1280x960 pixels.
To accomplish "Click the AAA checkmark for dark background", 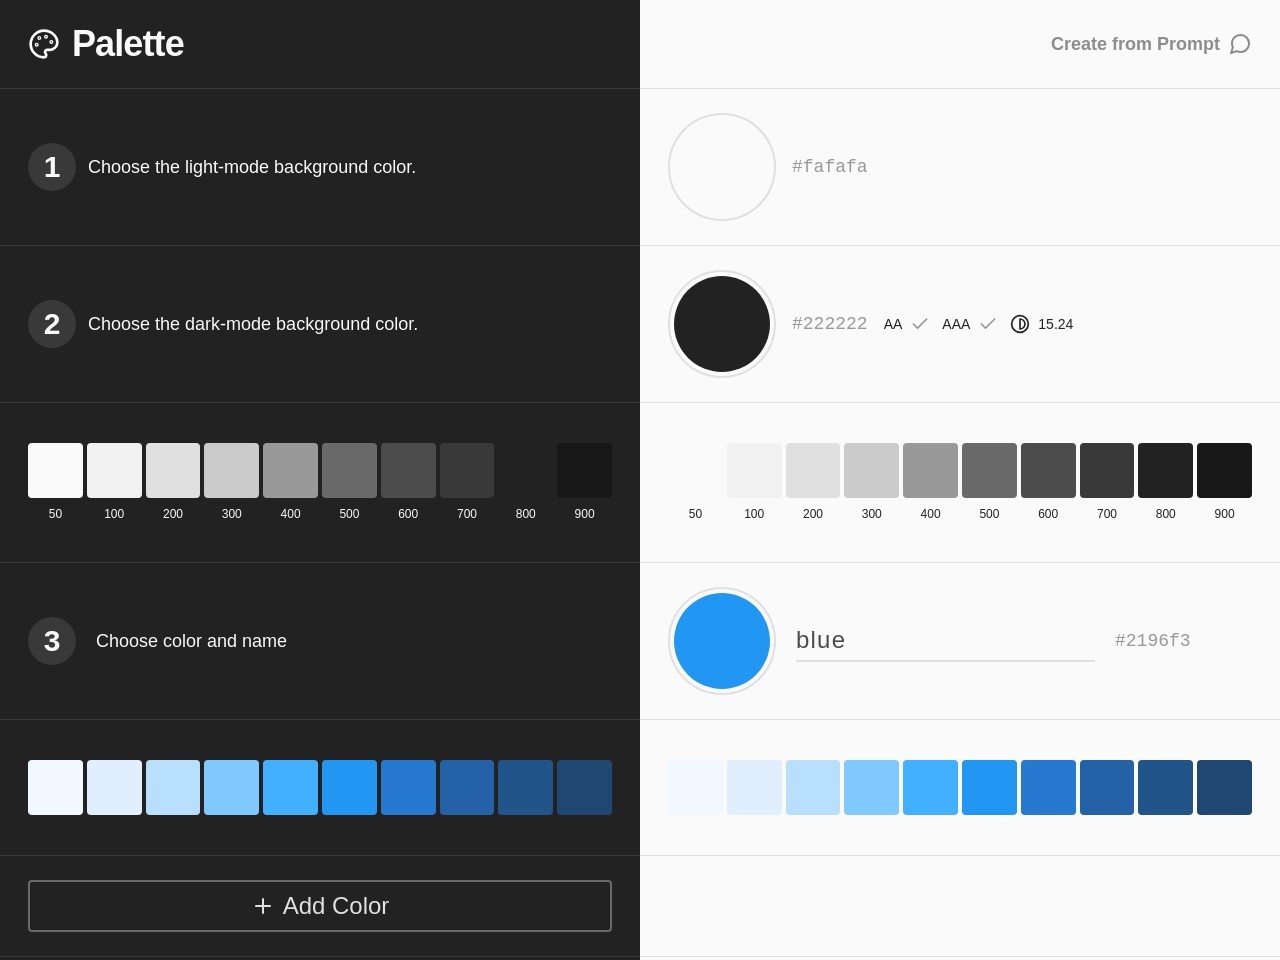I will (x=987, y=324).
